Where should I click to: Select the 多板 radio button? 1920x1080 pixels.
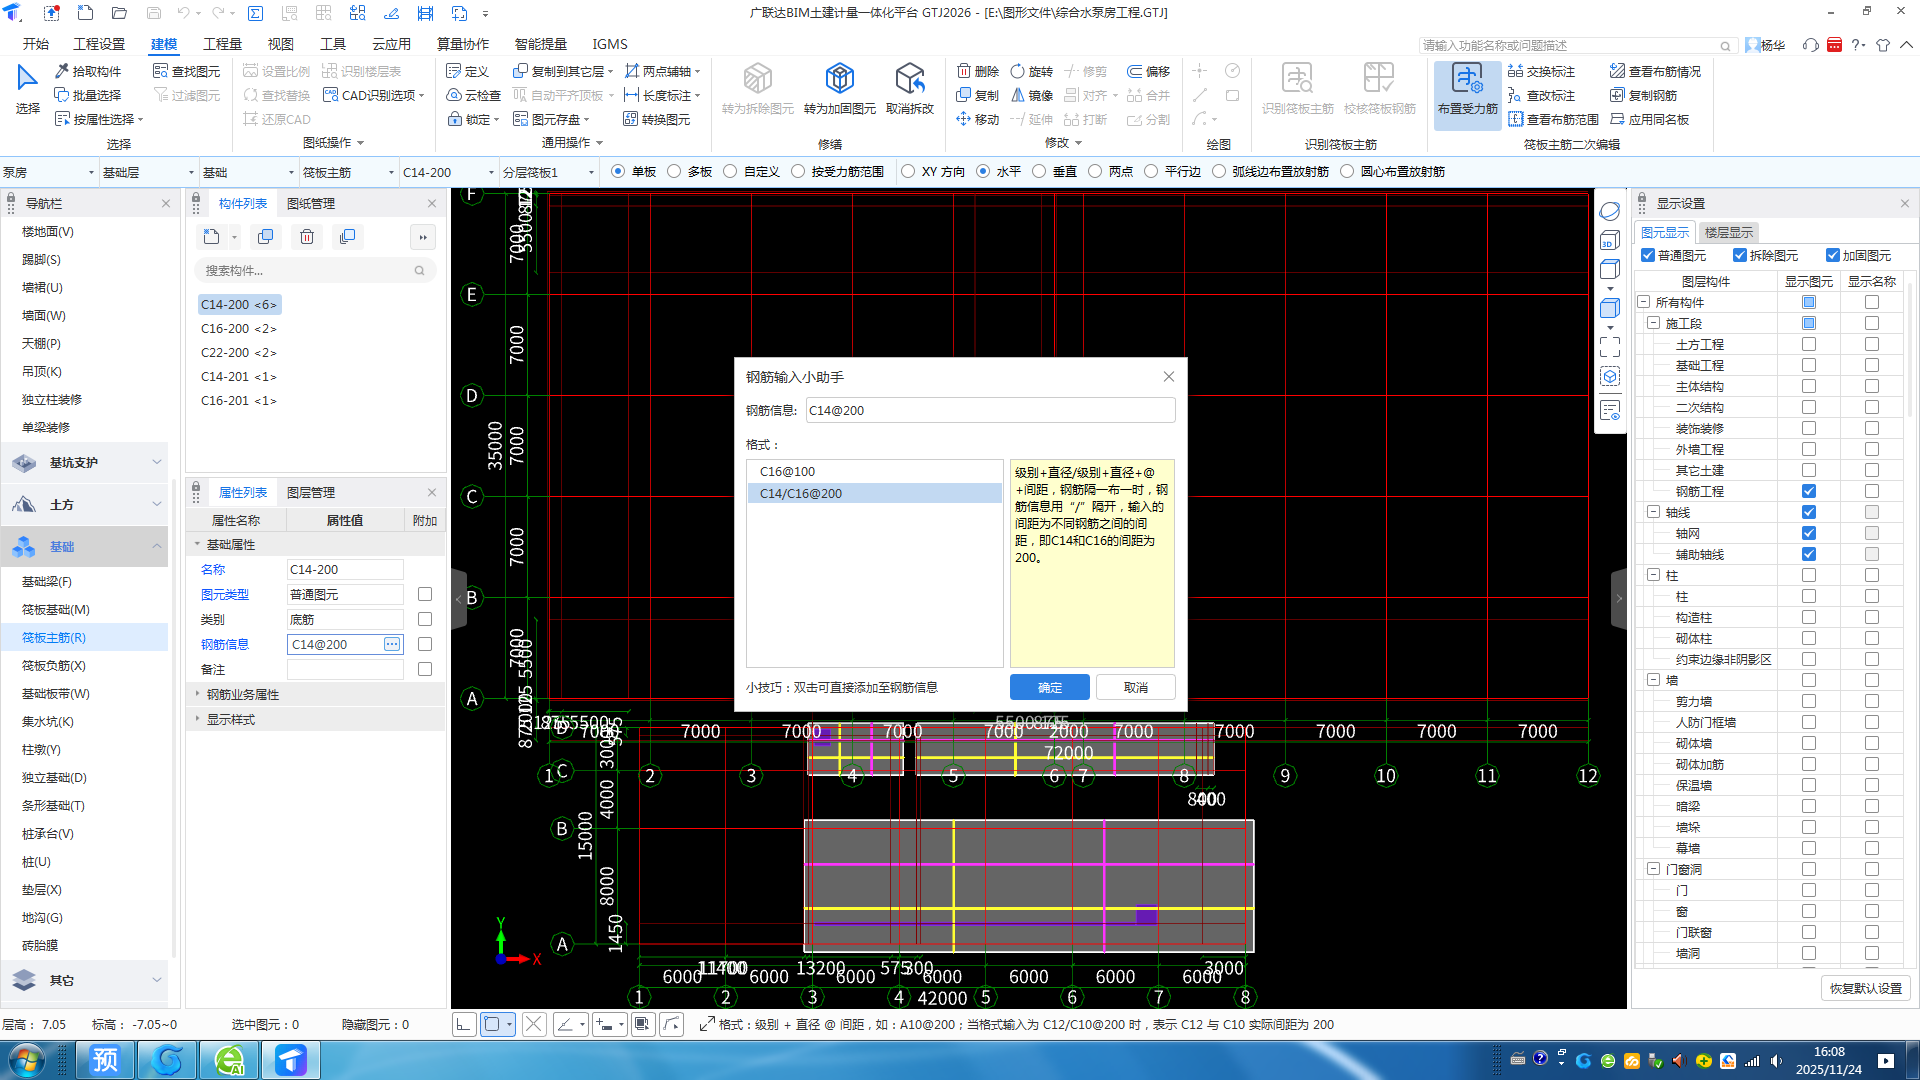coord(674,171)
